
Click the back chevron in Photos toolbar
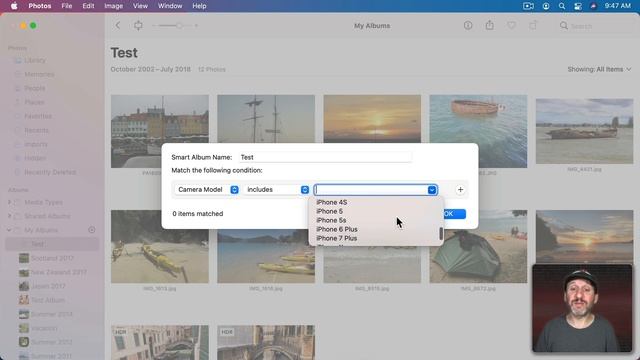pos(118,25)
